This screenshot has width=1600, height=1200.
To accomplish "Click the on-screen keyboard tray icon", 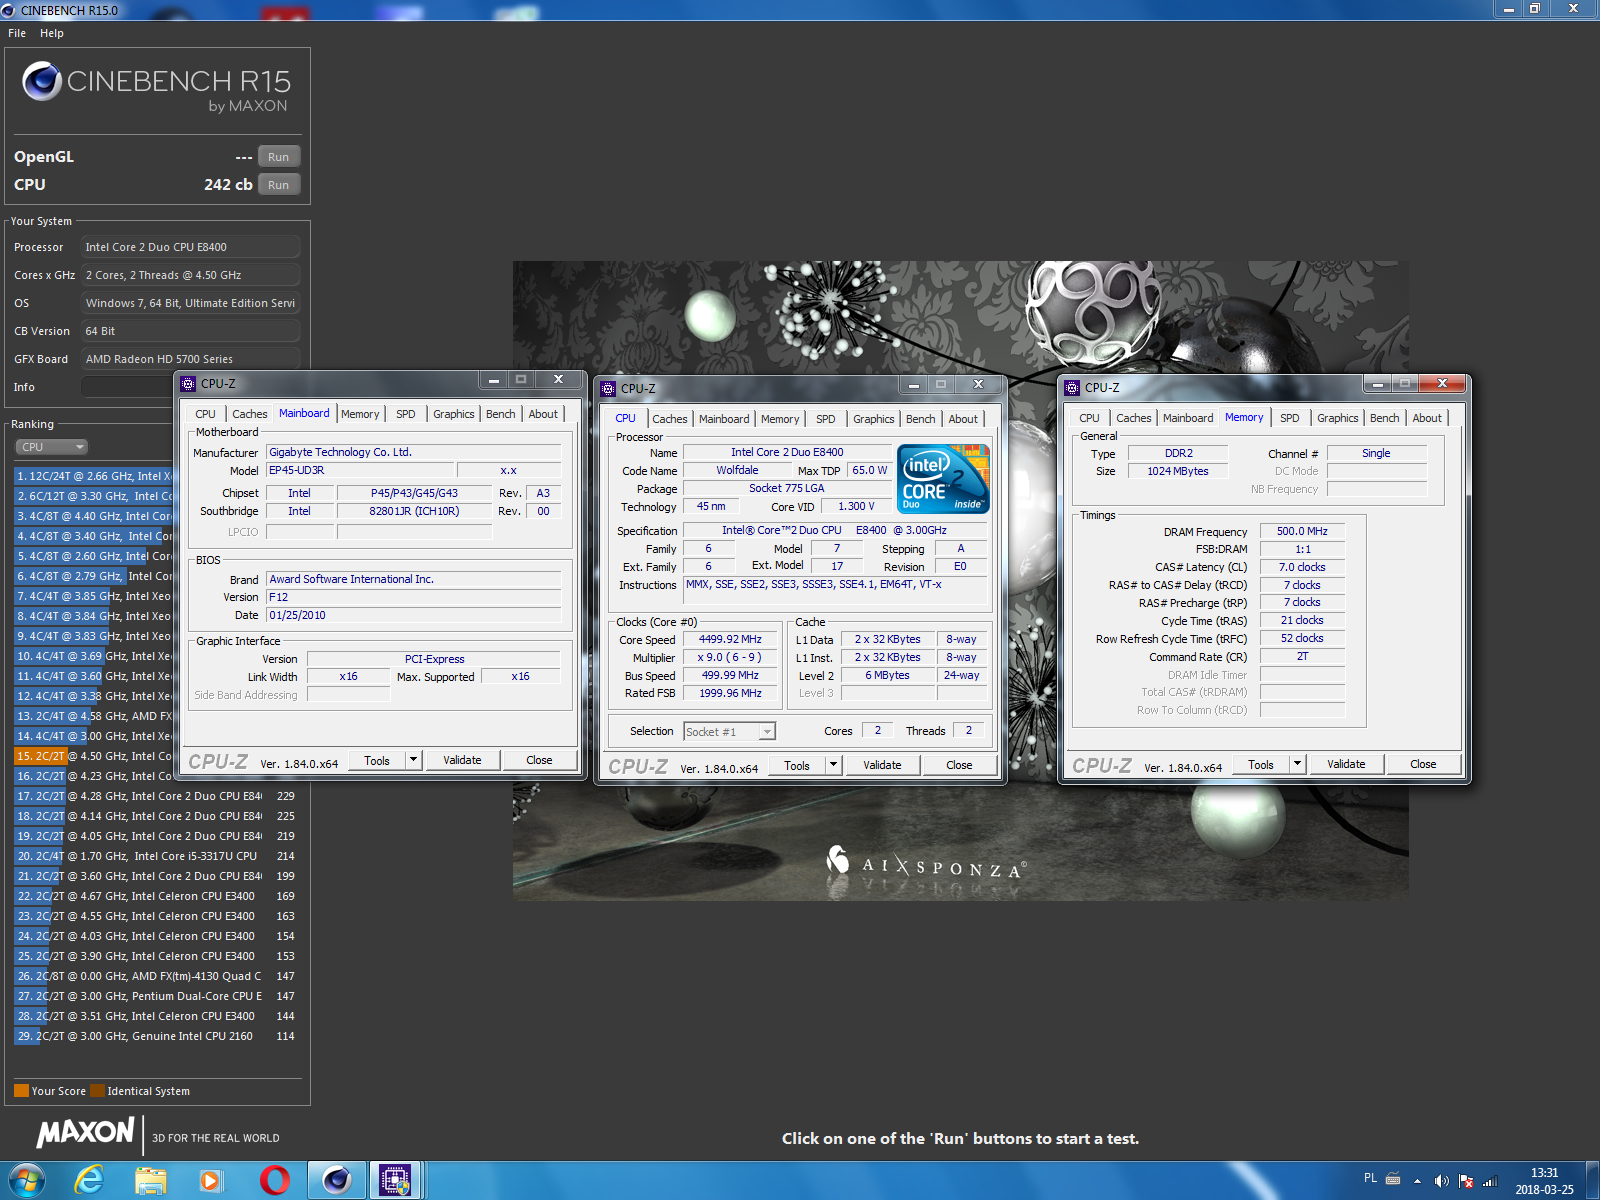I will coord(1393,1178).
